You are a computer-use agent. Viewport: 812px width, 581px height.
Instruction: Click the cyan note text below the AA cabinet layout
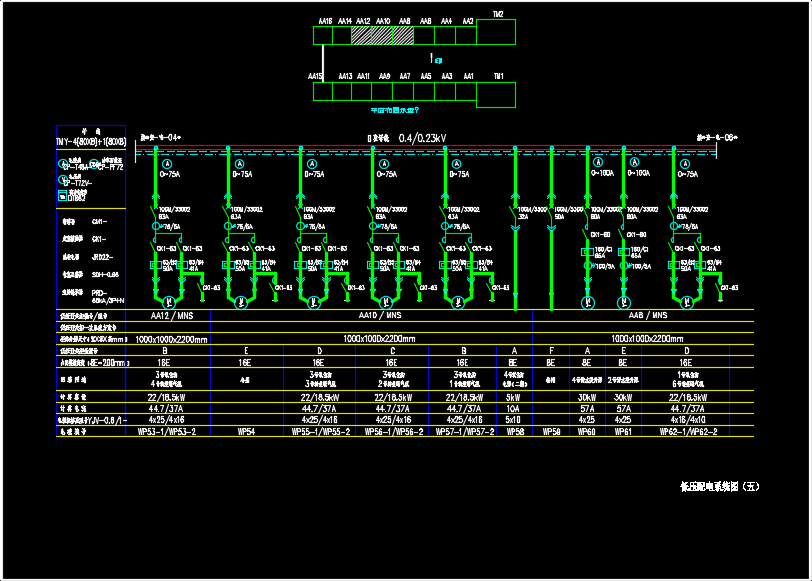click(x=394, y=111)
